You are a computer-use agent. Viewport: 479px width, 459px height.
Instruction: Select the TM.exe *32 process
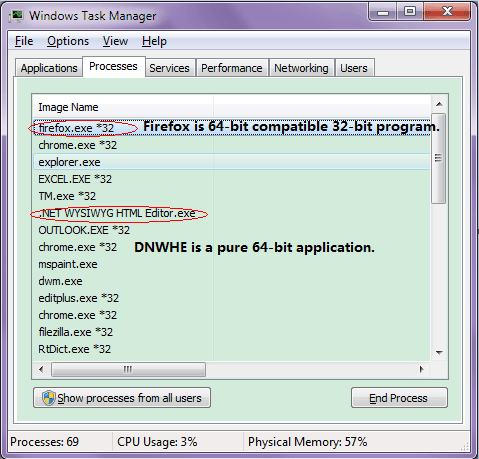pyautogui.click(x=232, y=196)
